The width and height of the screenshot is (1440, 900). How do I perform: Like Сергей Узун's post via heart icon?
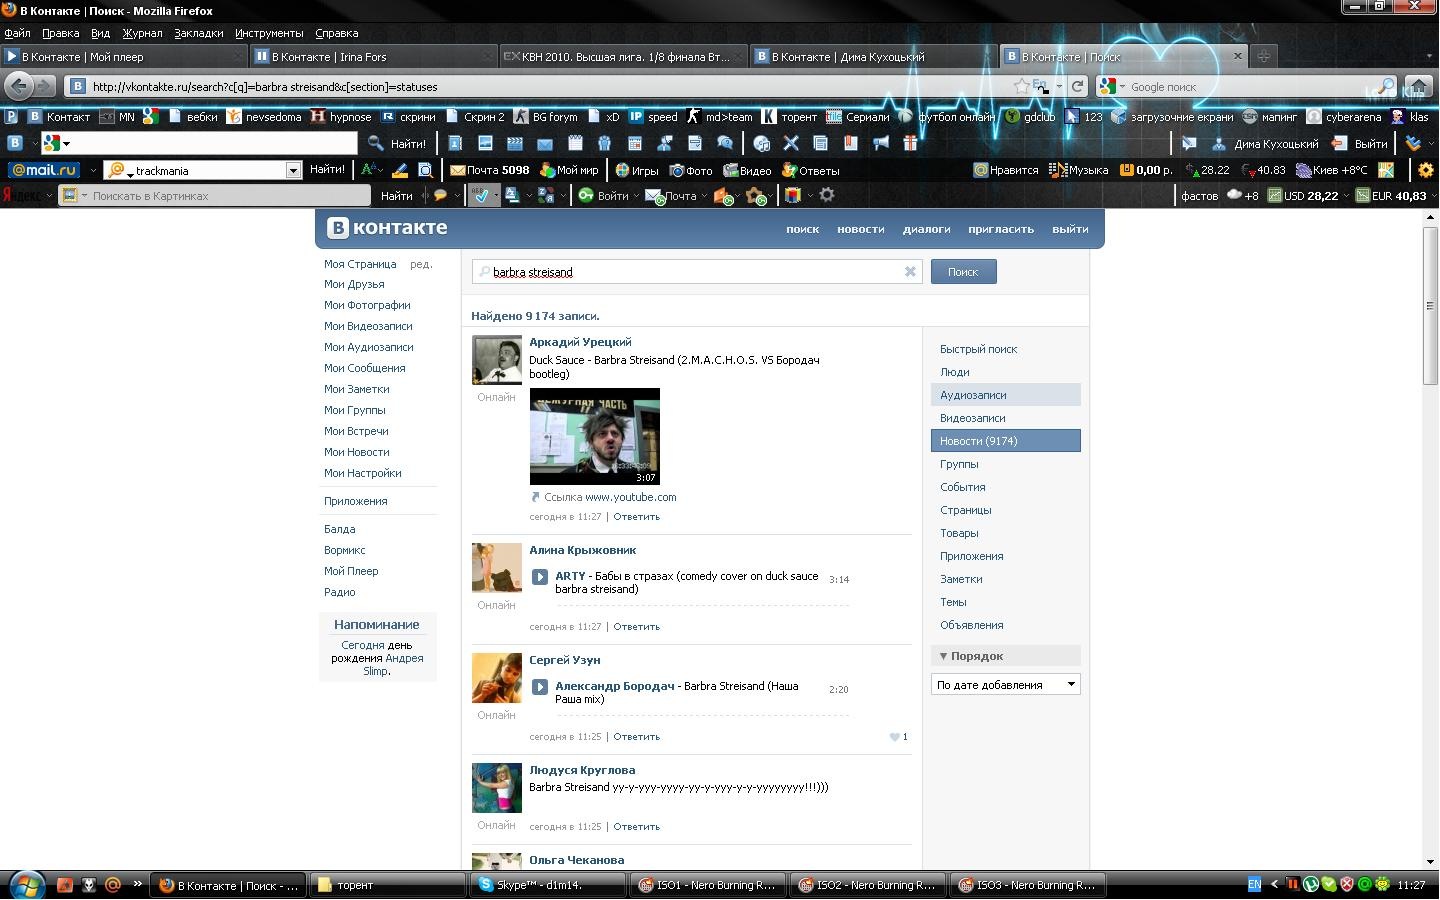(895, 737)
